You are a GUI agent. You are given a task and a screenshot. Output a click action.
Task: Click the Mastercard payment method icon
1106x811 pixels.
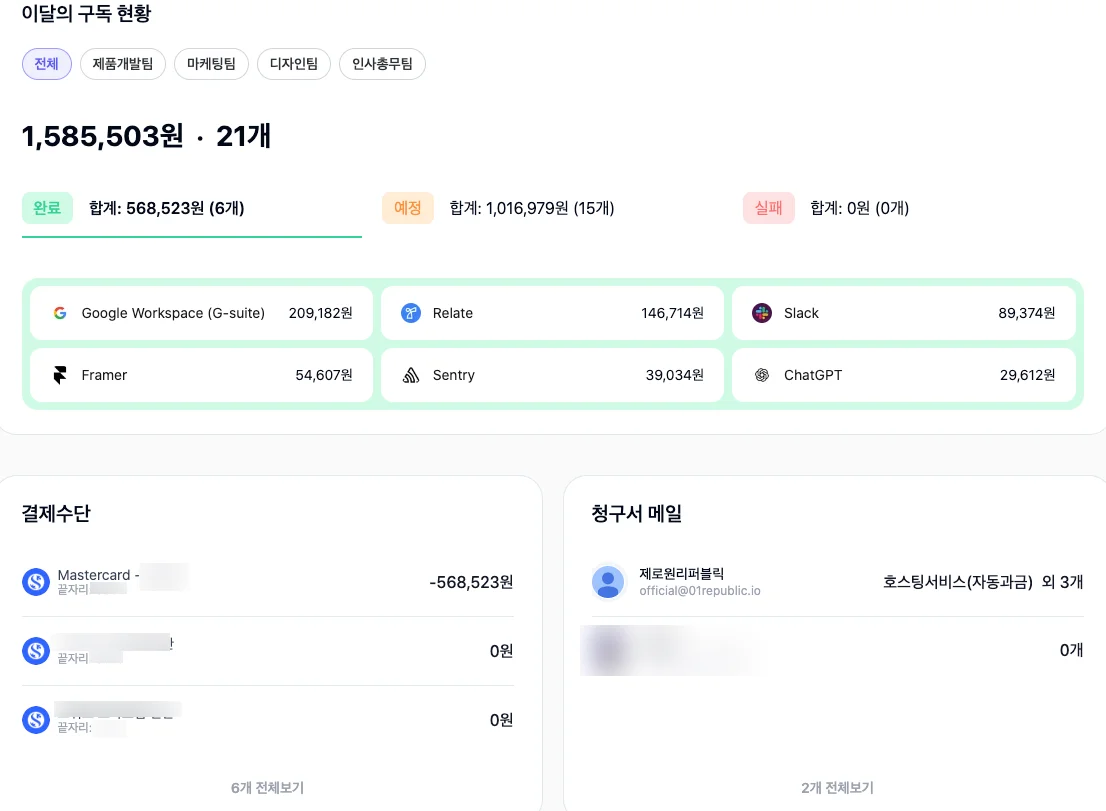(36, 581)
